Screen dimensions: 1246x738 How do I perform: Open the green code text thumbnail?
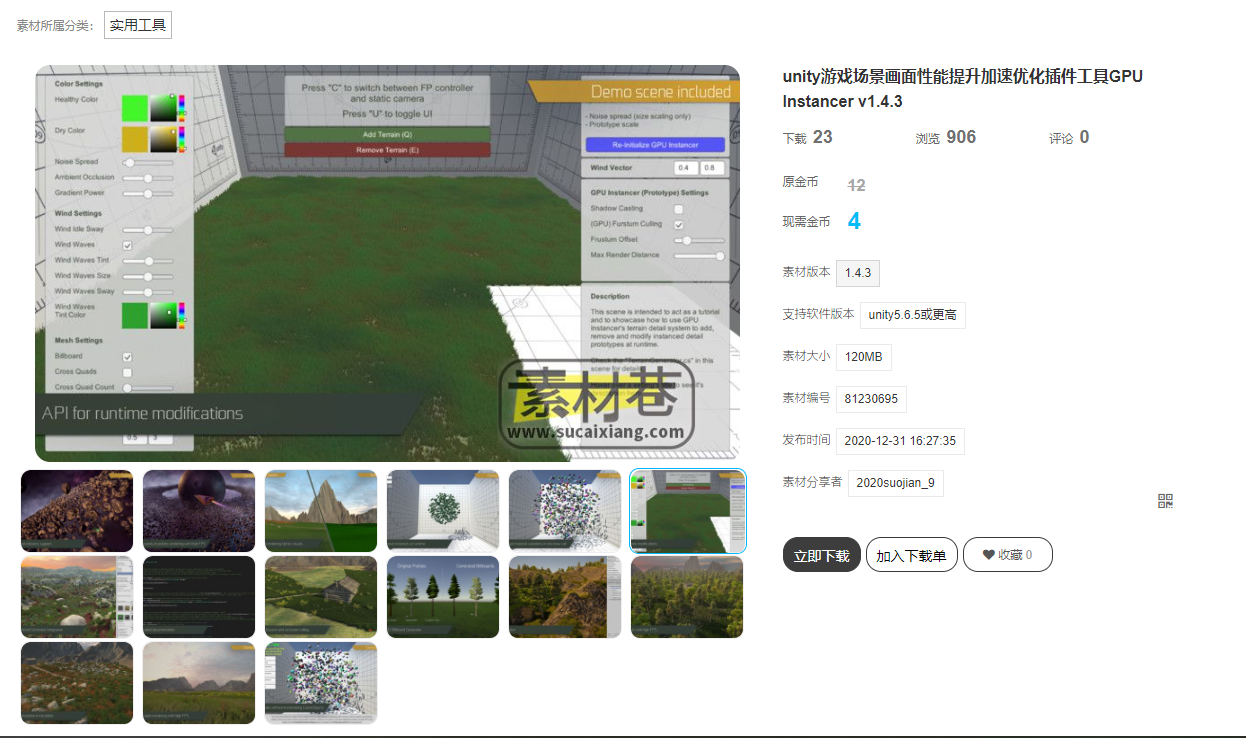tap(199, 597)
